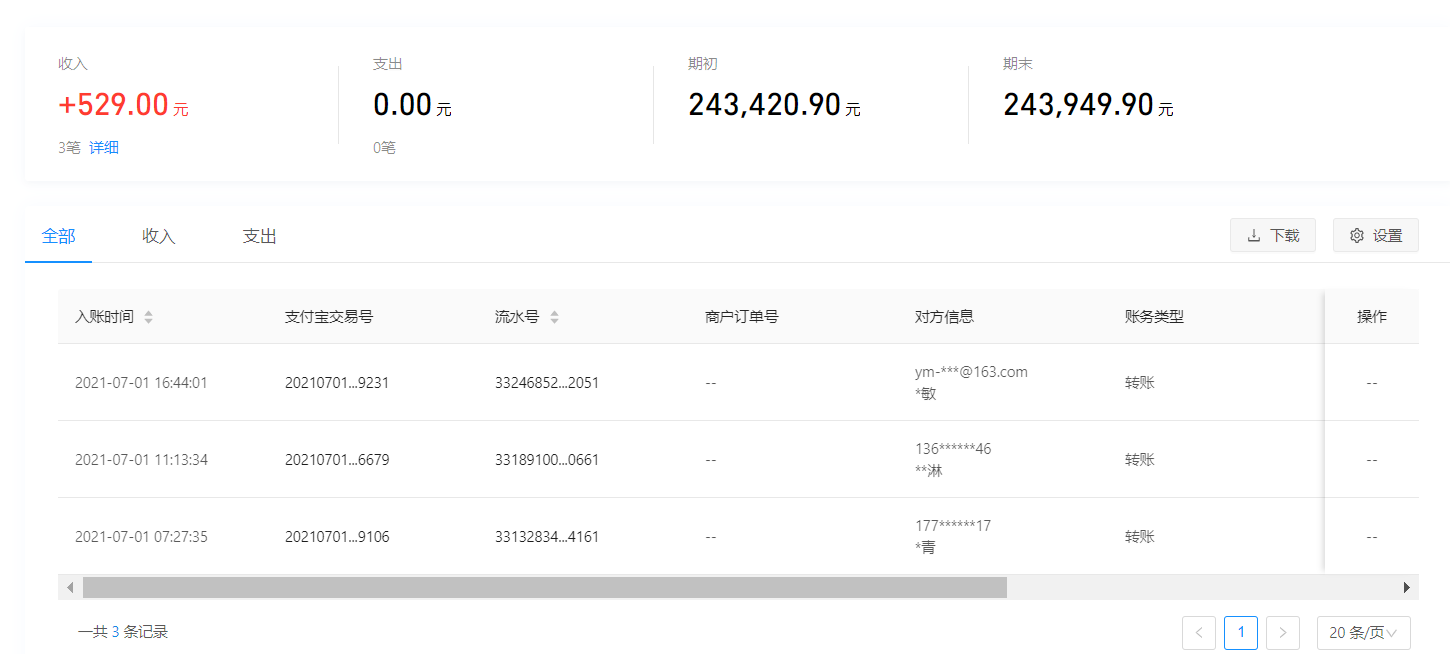Screen dimensions: 1450x654
Task: Open the 详细 link under income
Action: point(104,148)
